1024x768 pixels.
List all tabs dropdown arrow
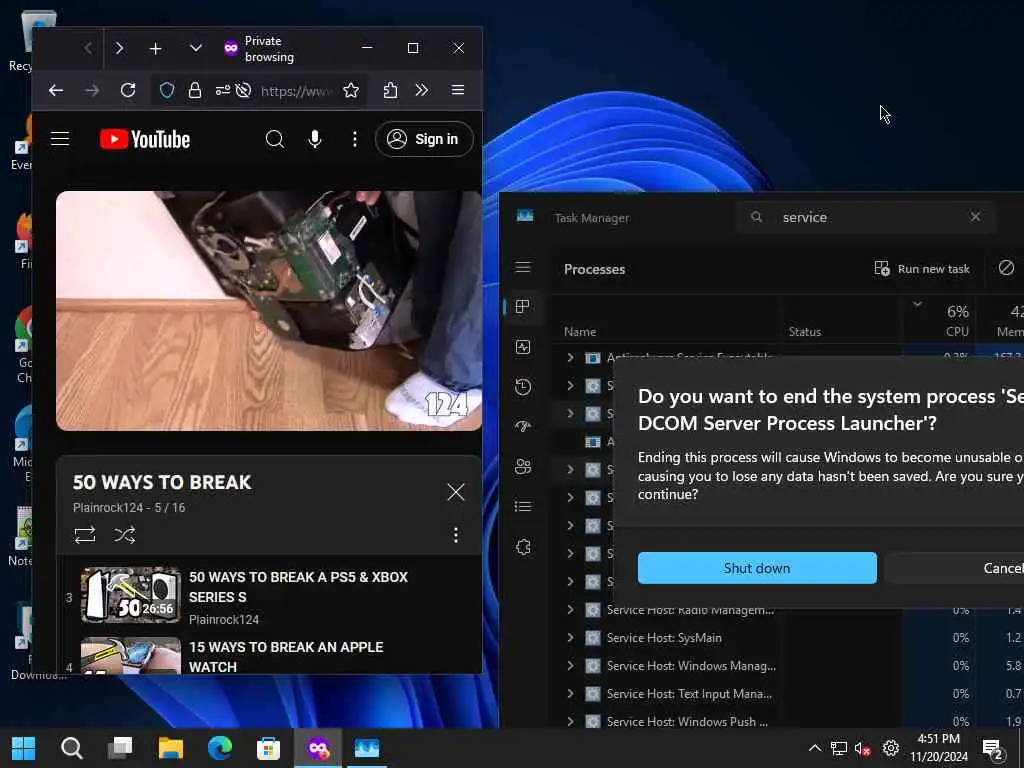click(x=195, y=48)
